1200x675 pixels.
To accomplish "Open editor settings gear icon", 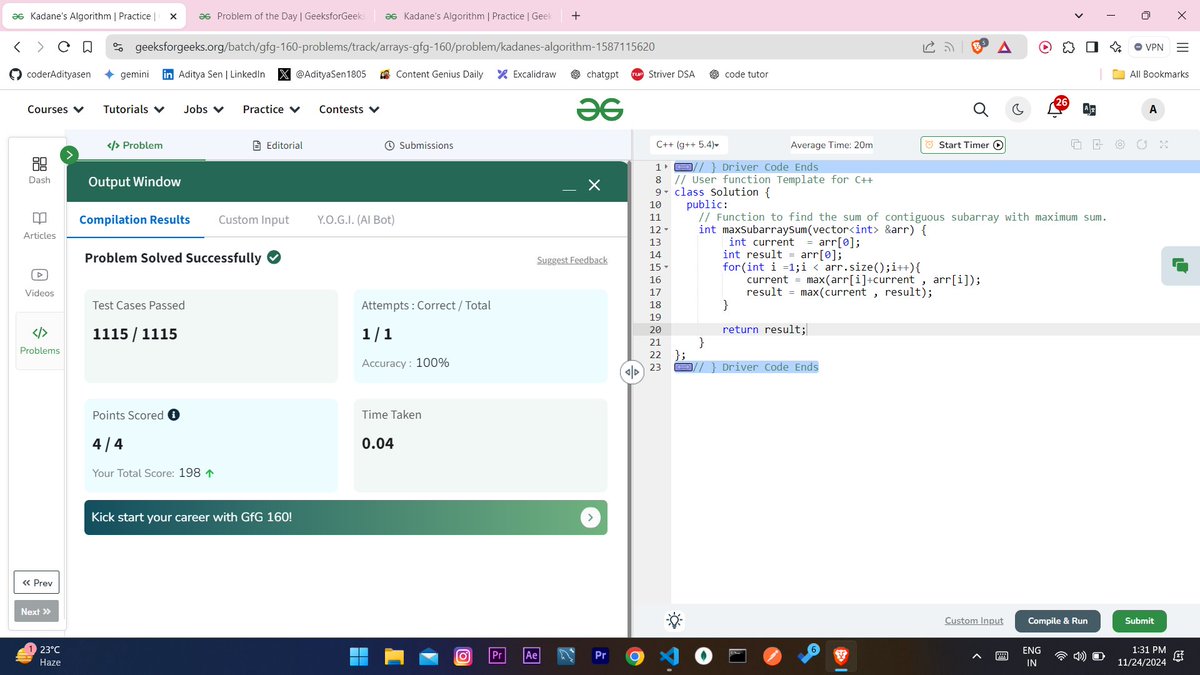I will [1119, 145].
